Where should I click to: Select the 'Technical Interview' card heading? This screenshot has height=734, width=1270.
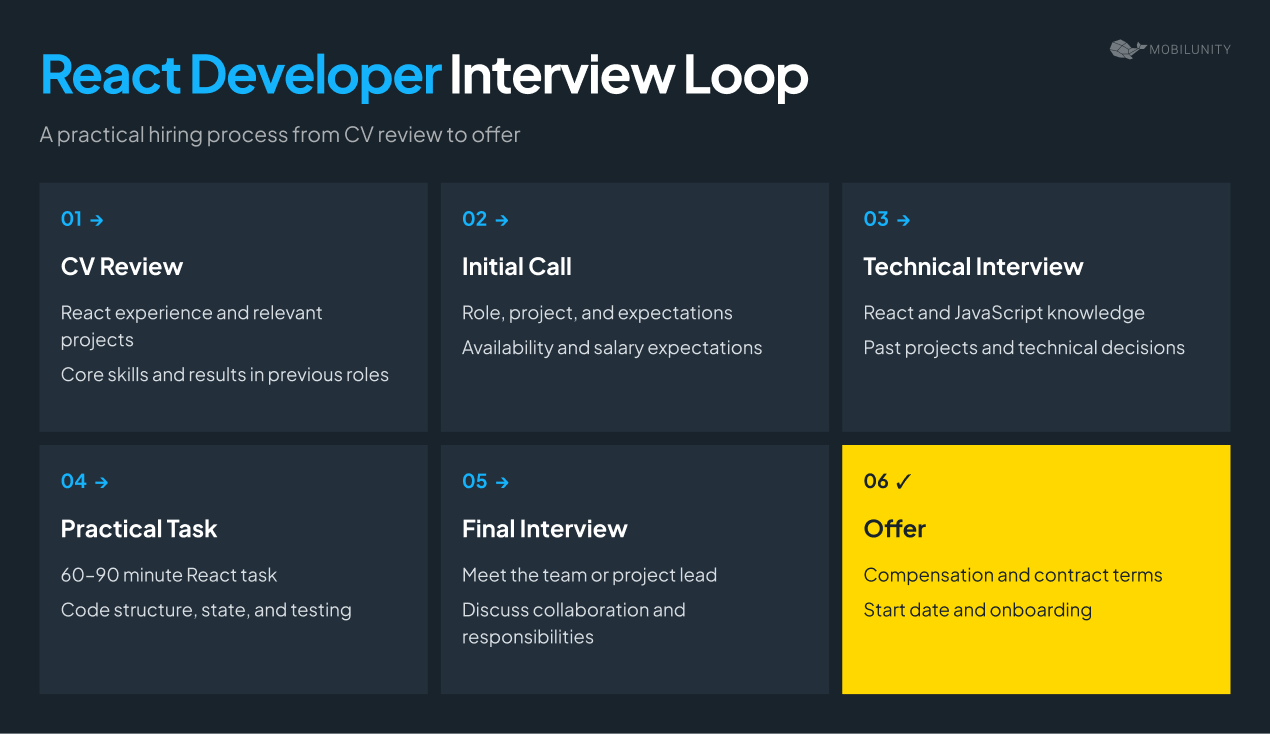tap(973, 267)
